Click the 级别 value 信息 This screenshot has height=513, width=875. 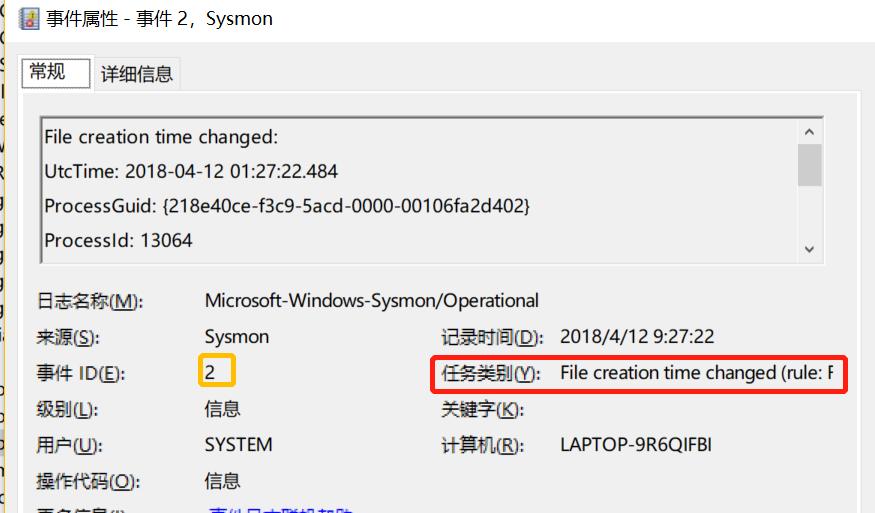tap(222, 409)
